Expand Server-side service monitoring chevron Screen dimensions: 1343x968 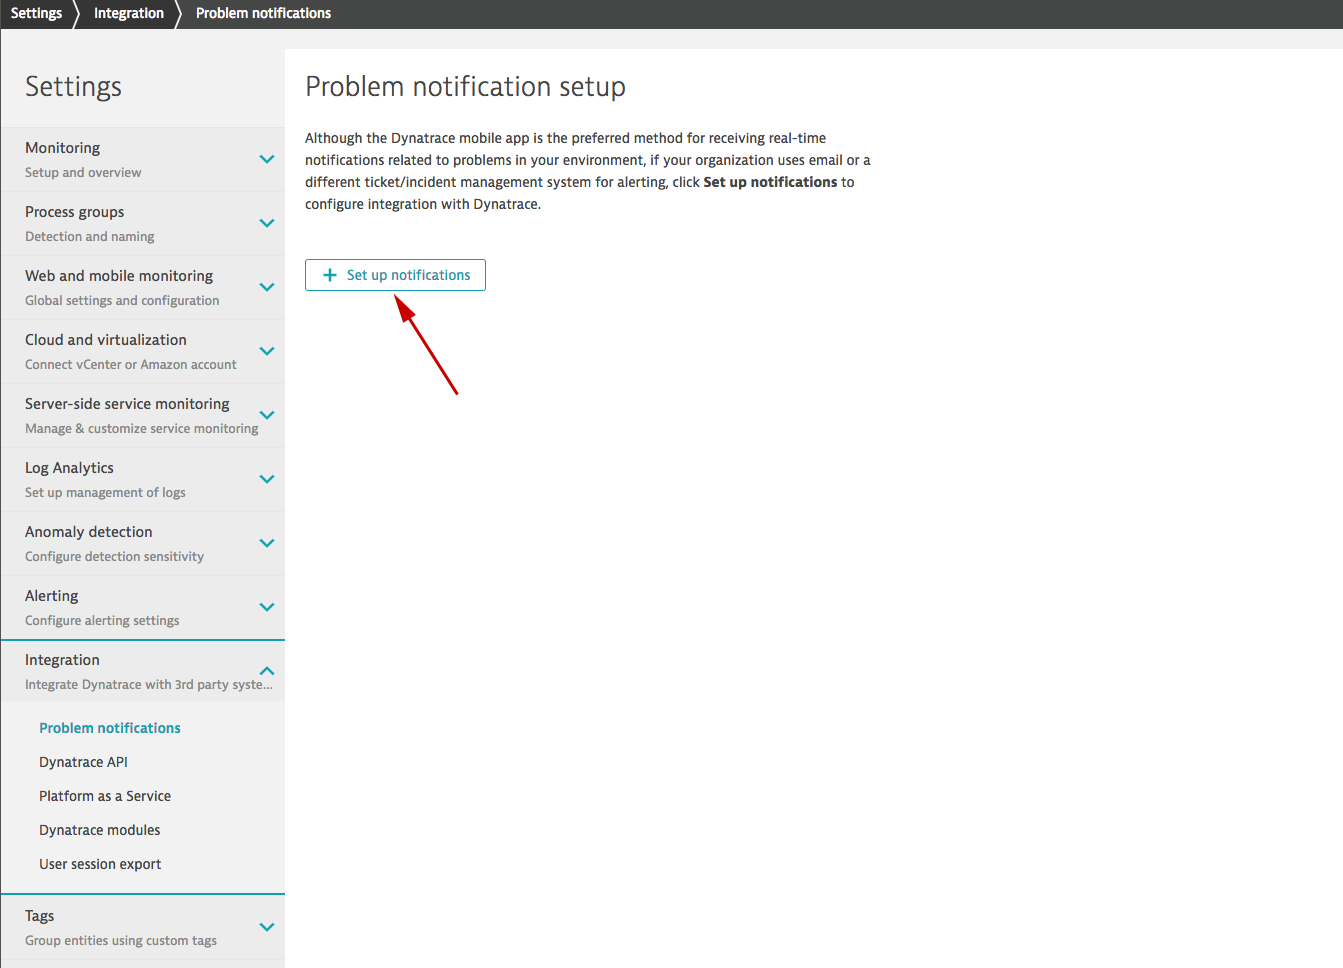(x=267, y=415)
